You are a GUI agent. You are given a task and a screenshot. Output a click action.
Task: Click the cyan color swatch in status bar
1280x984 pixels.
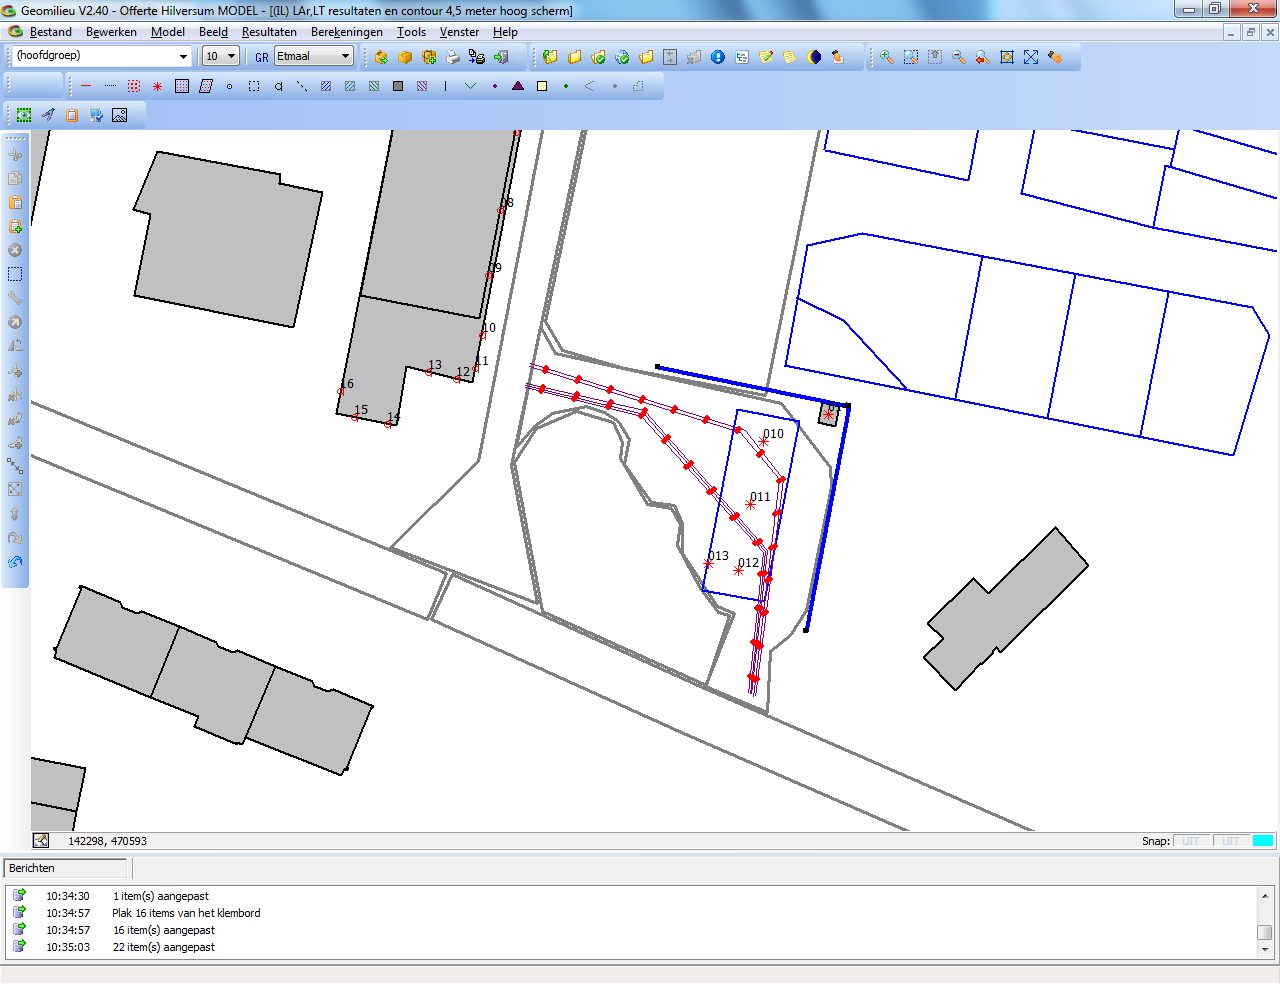(x=1263, y=841)
